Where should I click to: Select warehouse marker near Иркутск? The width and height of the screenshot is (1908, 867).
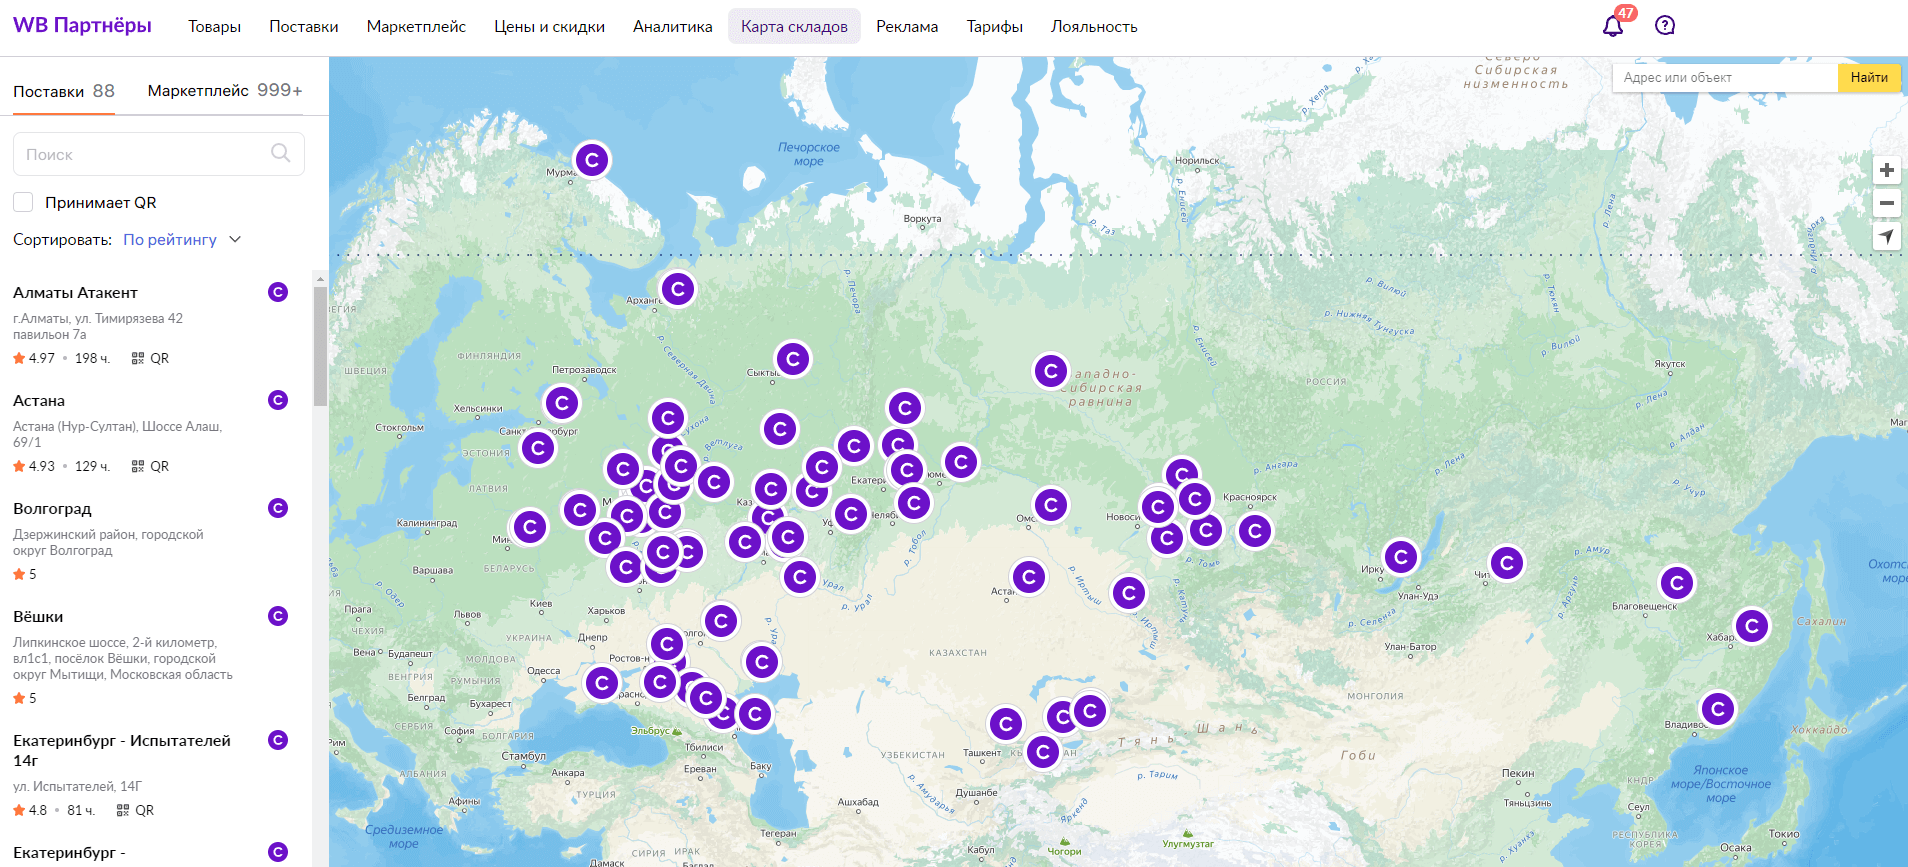(1401, 557)
